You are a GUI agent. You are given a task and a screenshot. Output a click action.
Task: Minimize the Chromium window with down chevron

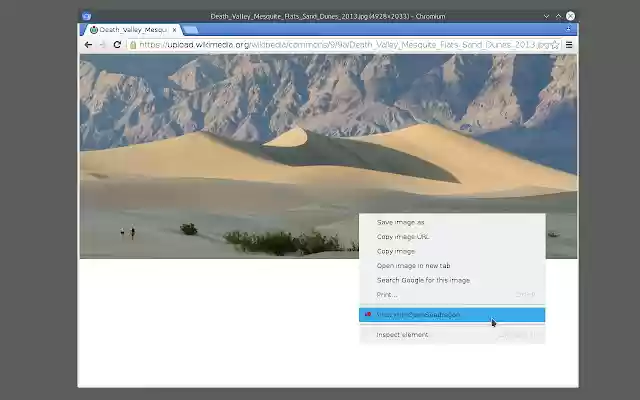pos(546,16)
